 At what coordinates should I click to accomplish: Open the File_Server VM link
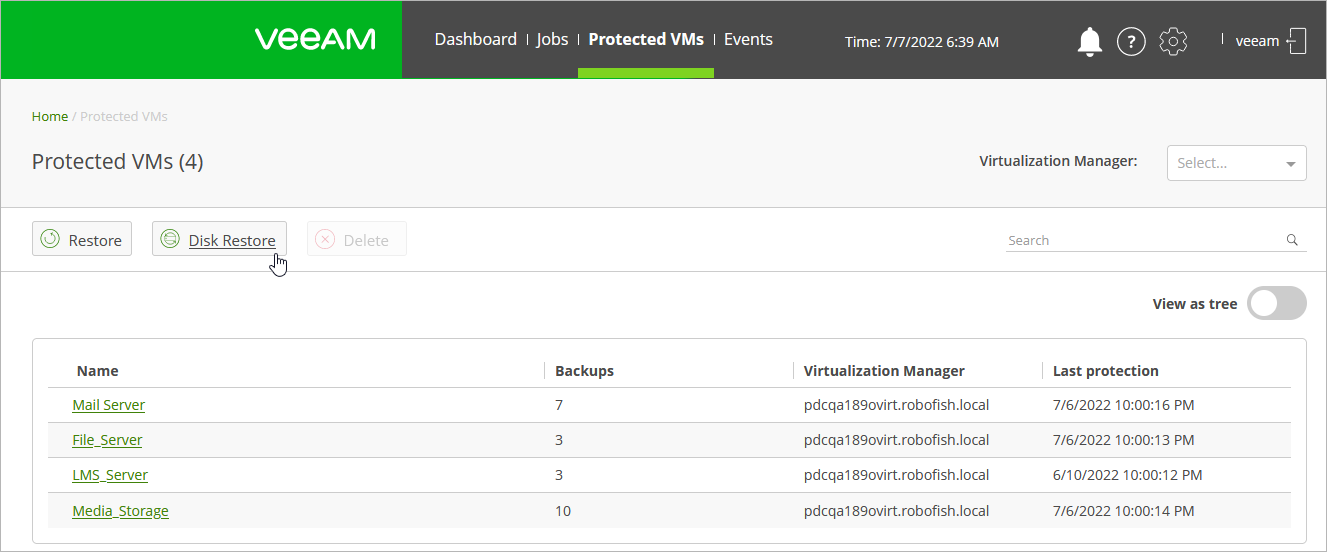click(107, 440)
